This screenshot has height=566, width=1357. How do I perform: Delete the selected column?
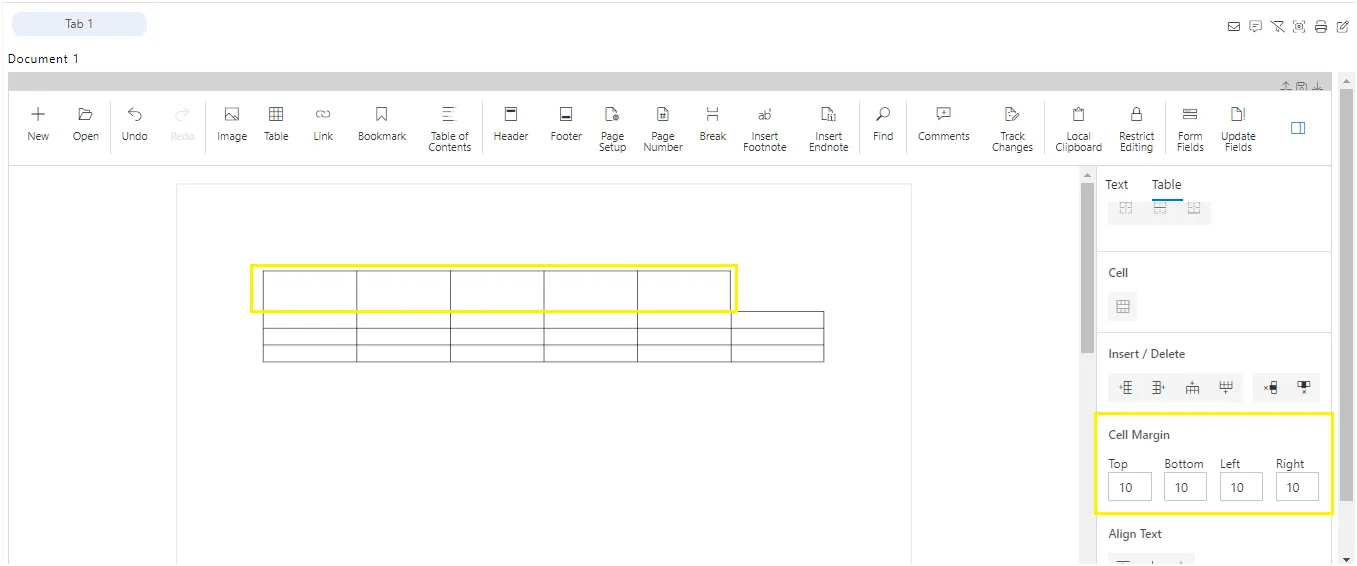1303,388
